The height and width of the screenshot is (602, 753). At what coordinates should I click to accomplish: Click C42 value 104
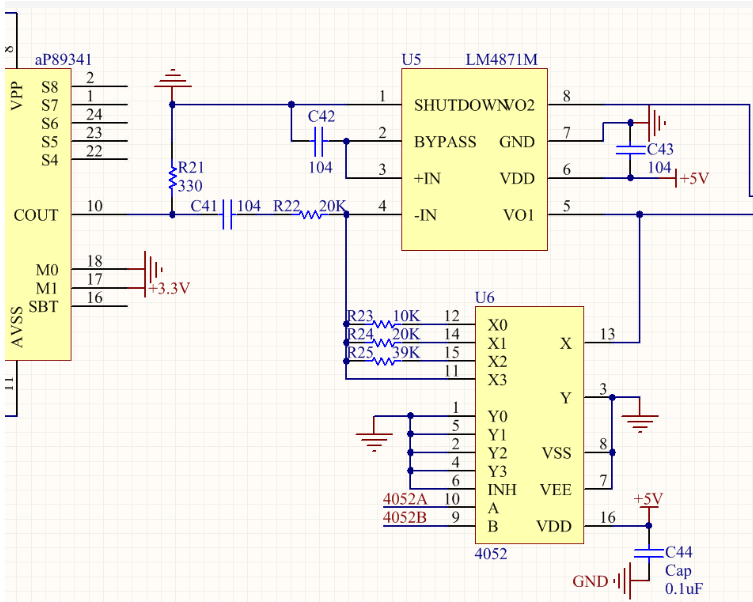[x=321, y=168]
